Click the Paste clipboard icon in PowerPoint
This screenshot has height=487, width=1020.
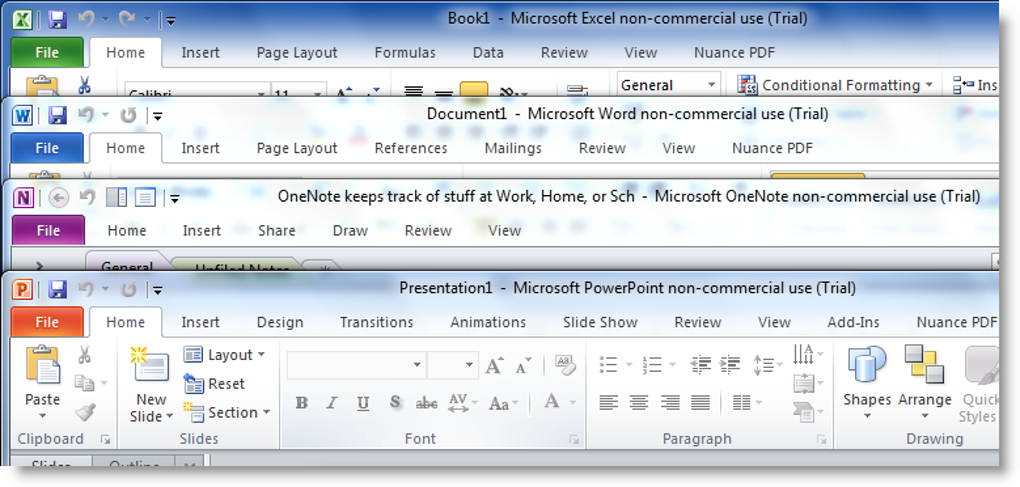[x=43, y=364]
